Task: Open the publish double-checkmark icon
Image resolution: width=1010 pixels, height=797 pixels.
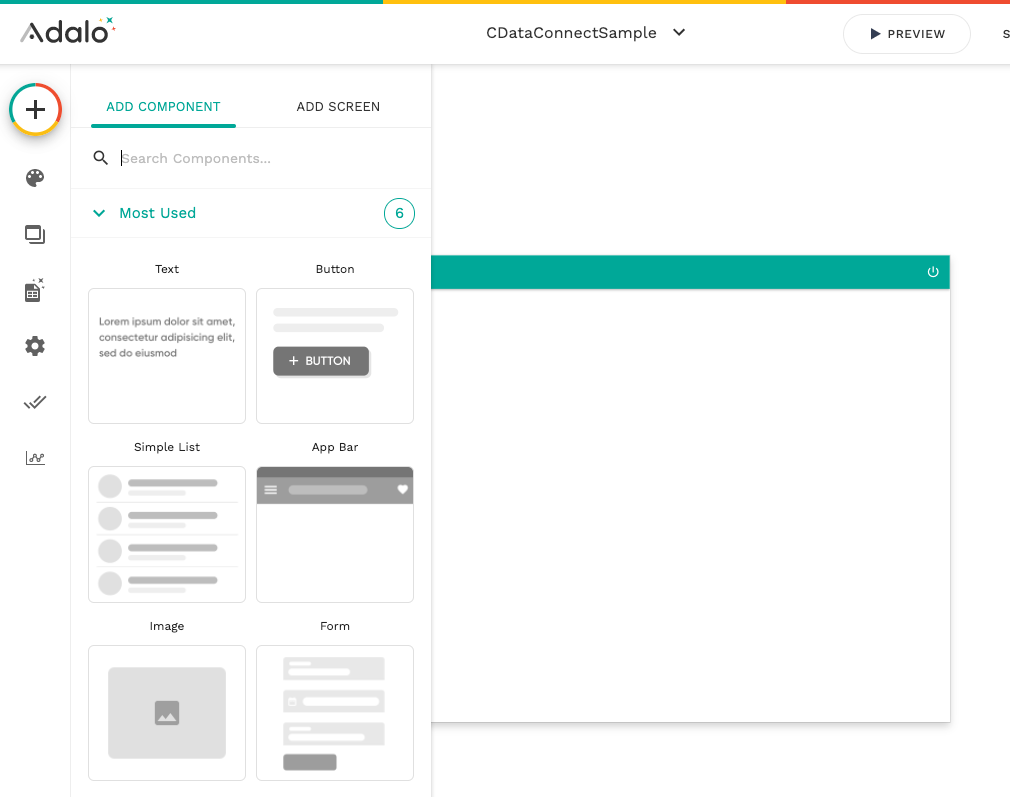Action: tap(35, 402)
